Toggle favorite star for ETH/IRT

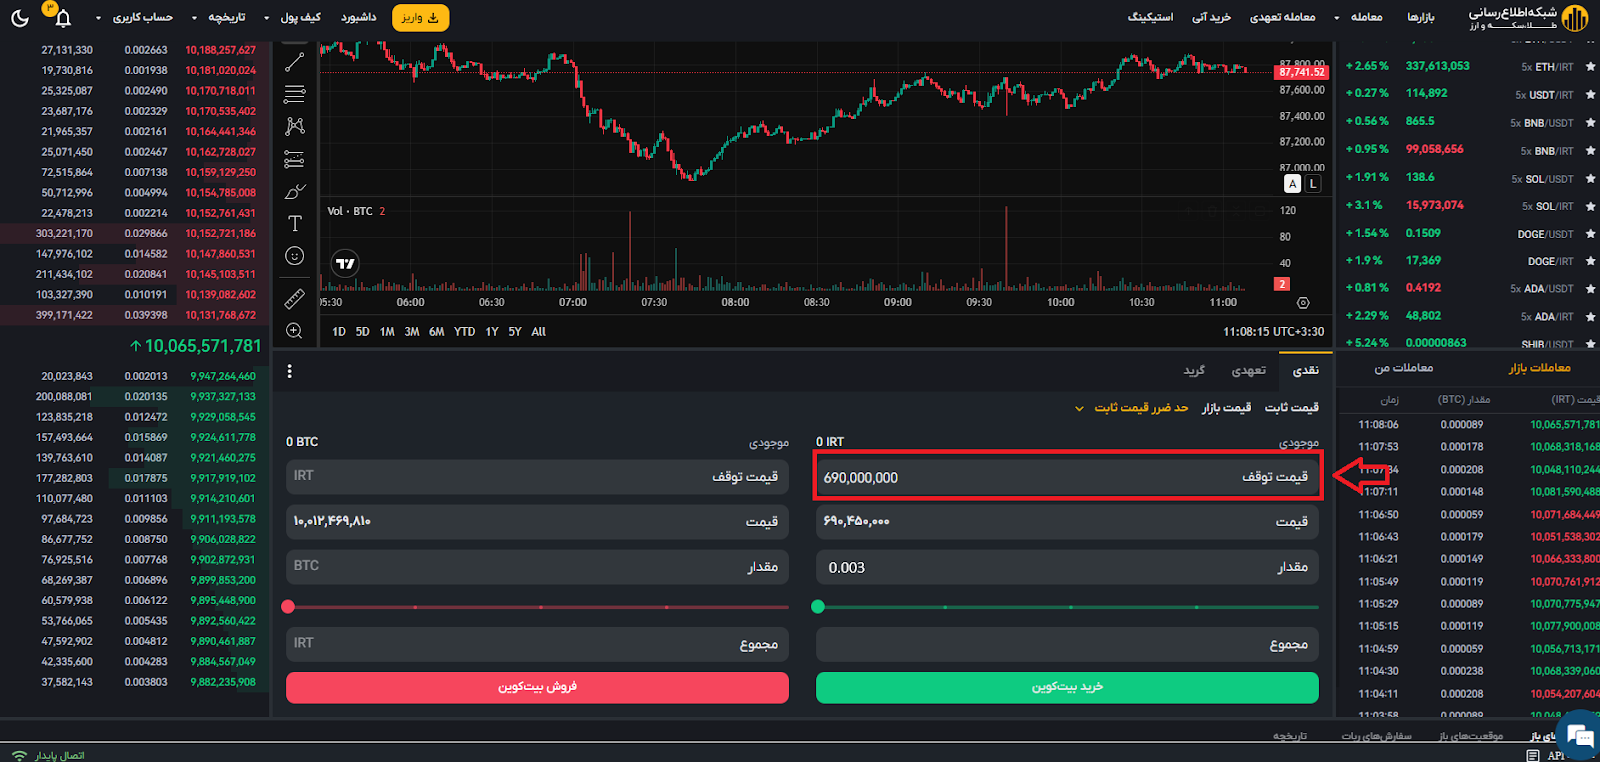[1590, 67]
